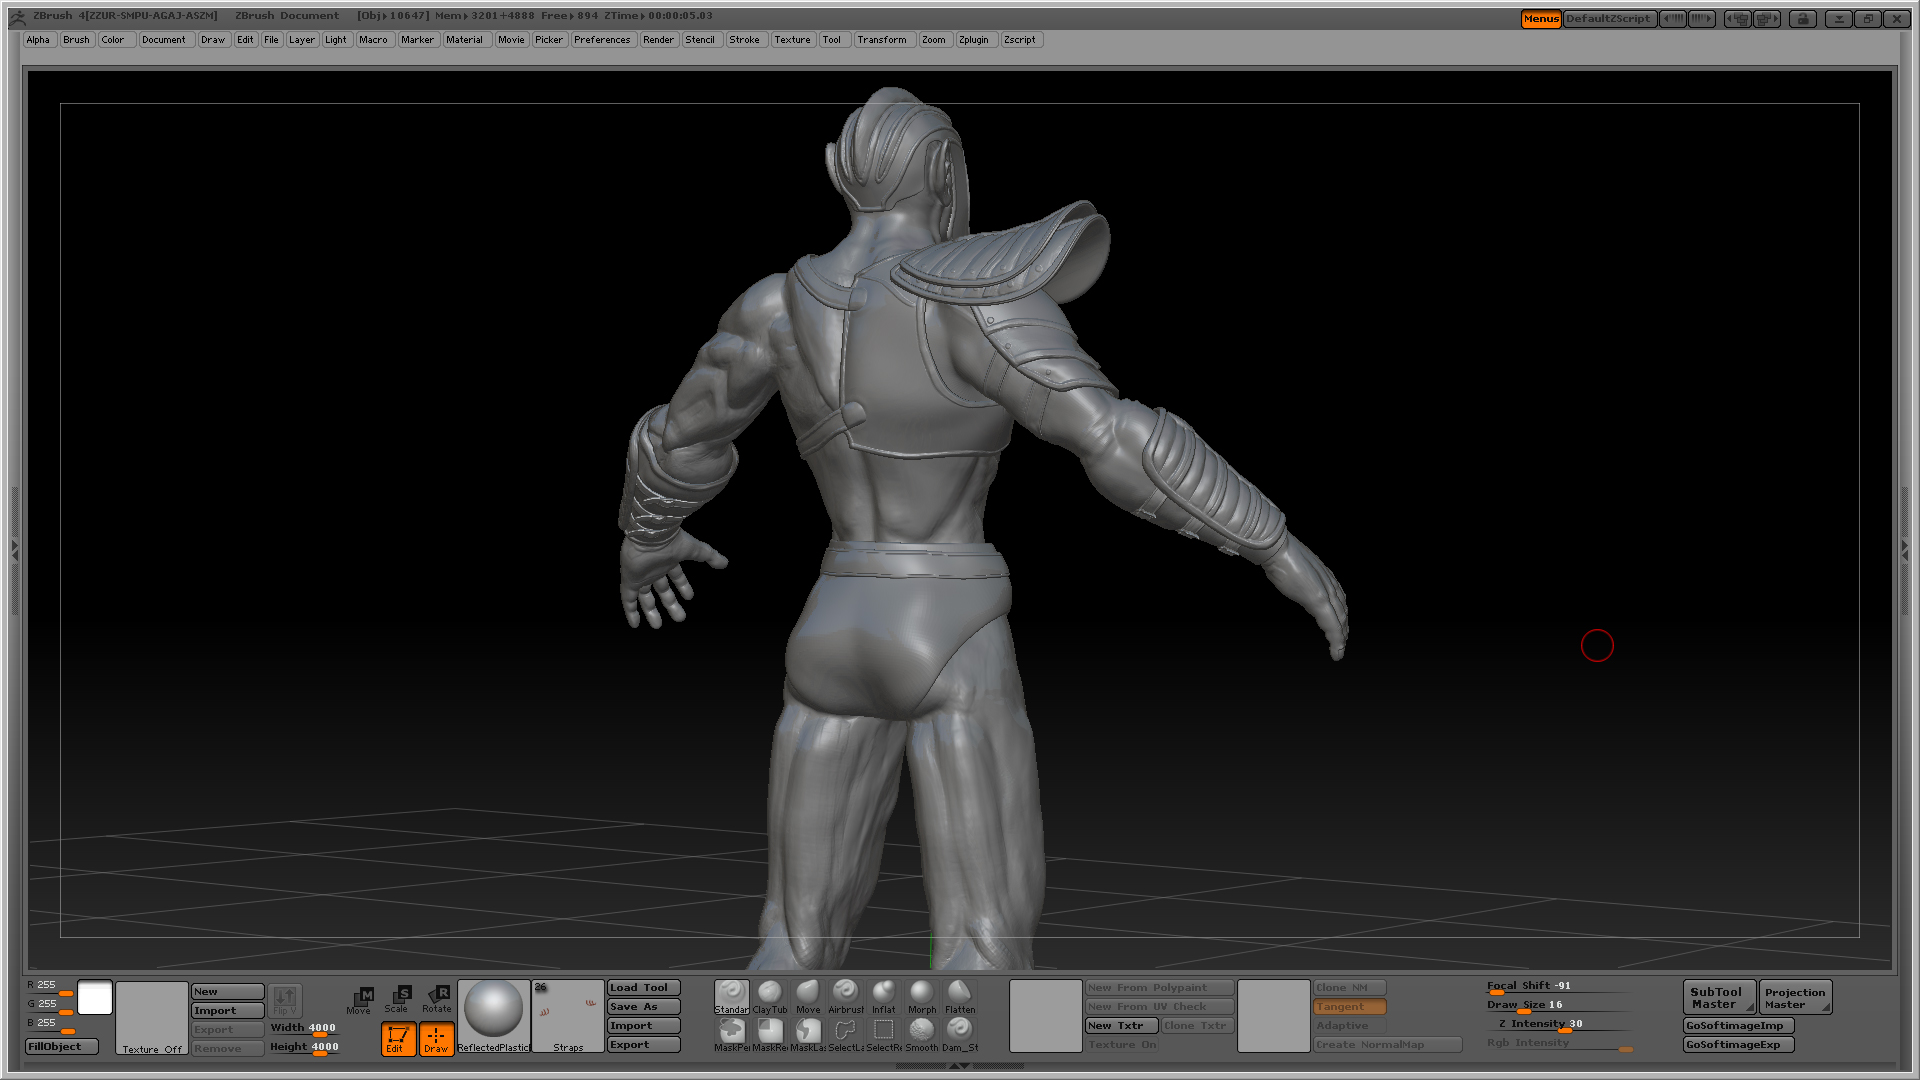Viewport: 1920px width, 1080px height.
Task: Click the Save As button
Action: (644, 1007)
